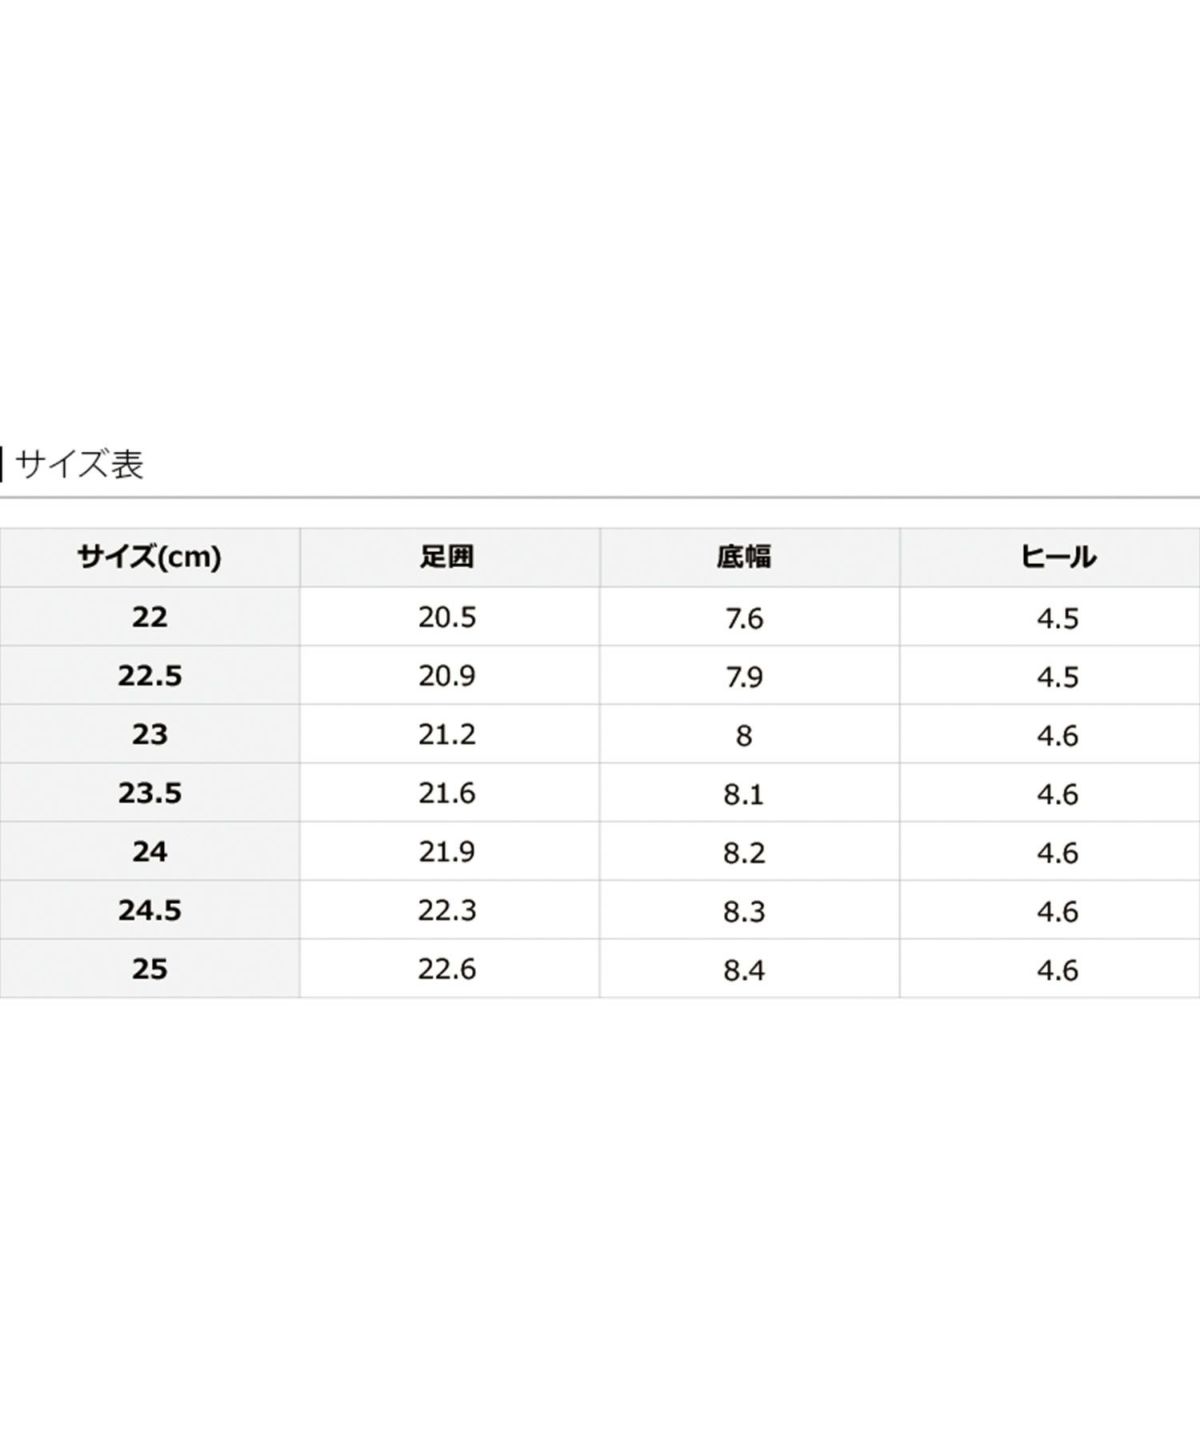Image resolution: width=1200 pixels, height=1440 pixels.
Task: Select the size 25 row label
Action: 150,969
